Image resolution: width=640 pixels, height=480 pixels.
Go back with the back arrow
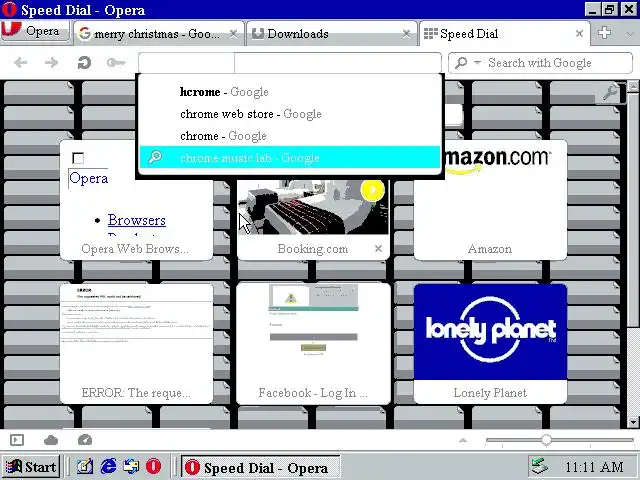tap(20, 62)
